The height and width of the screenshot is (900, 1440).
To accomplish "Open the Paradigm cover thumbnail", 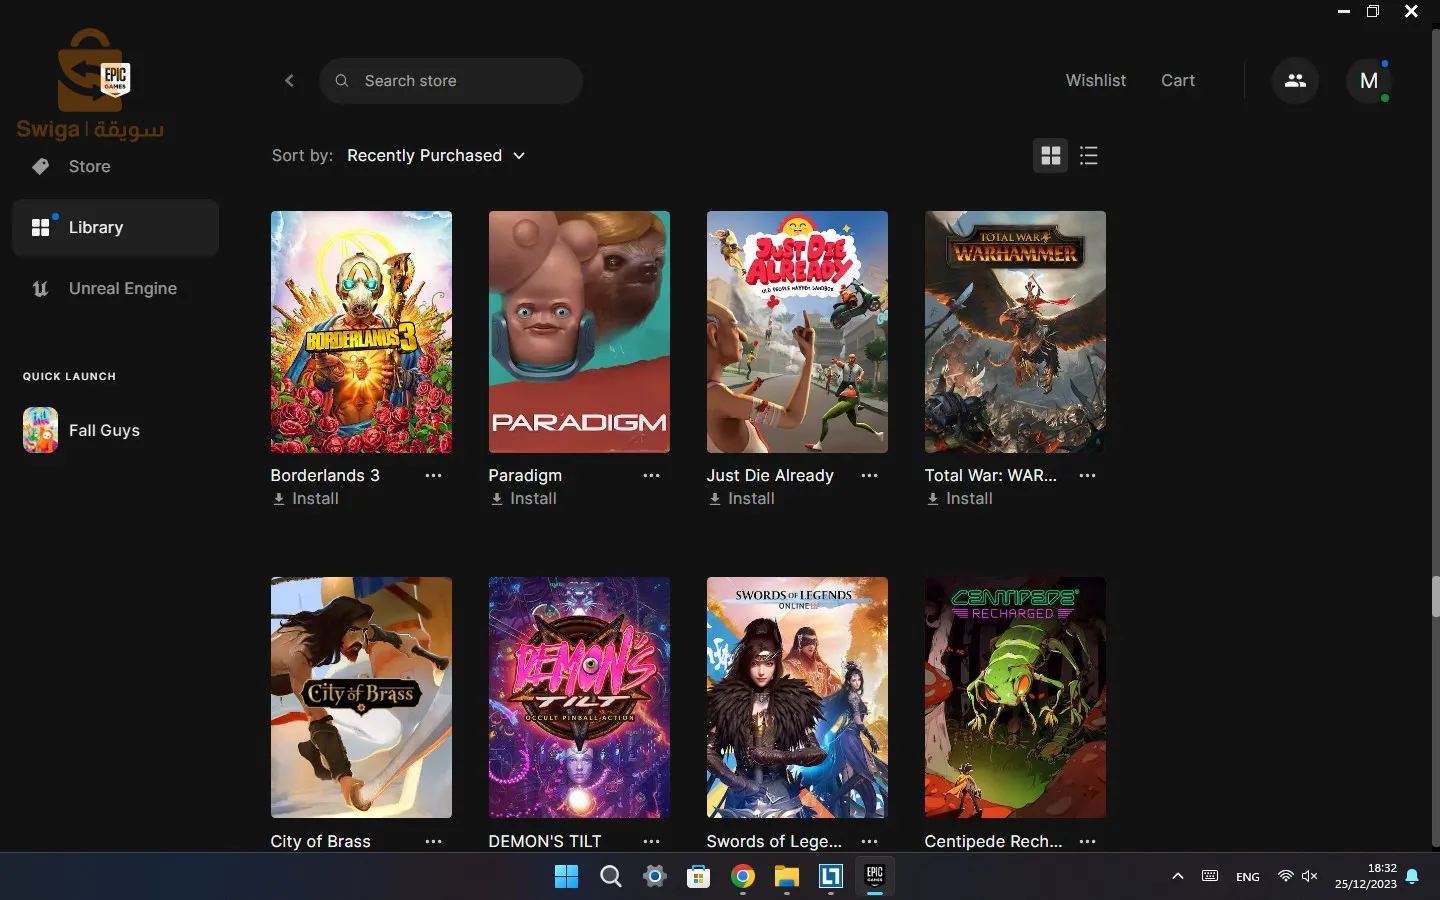I will [x=579, y=332].
